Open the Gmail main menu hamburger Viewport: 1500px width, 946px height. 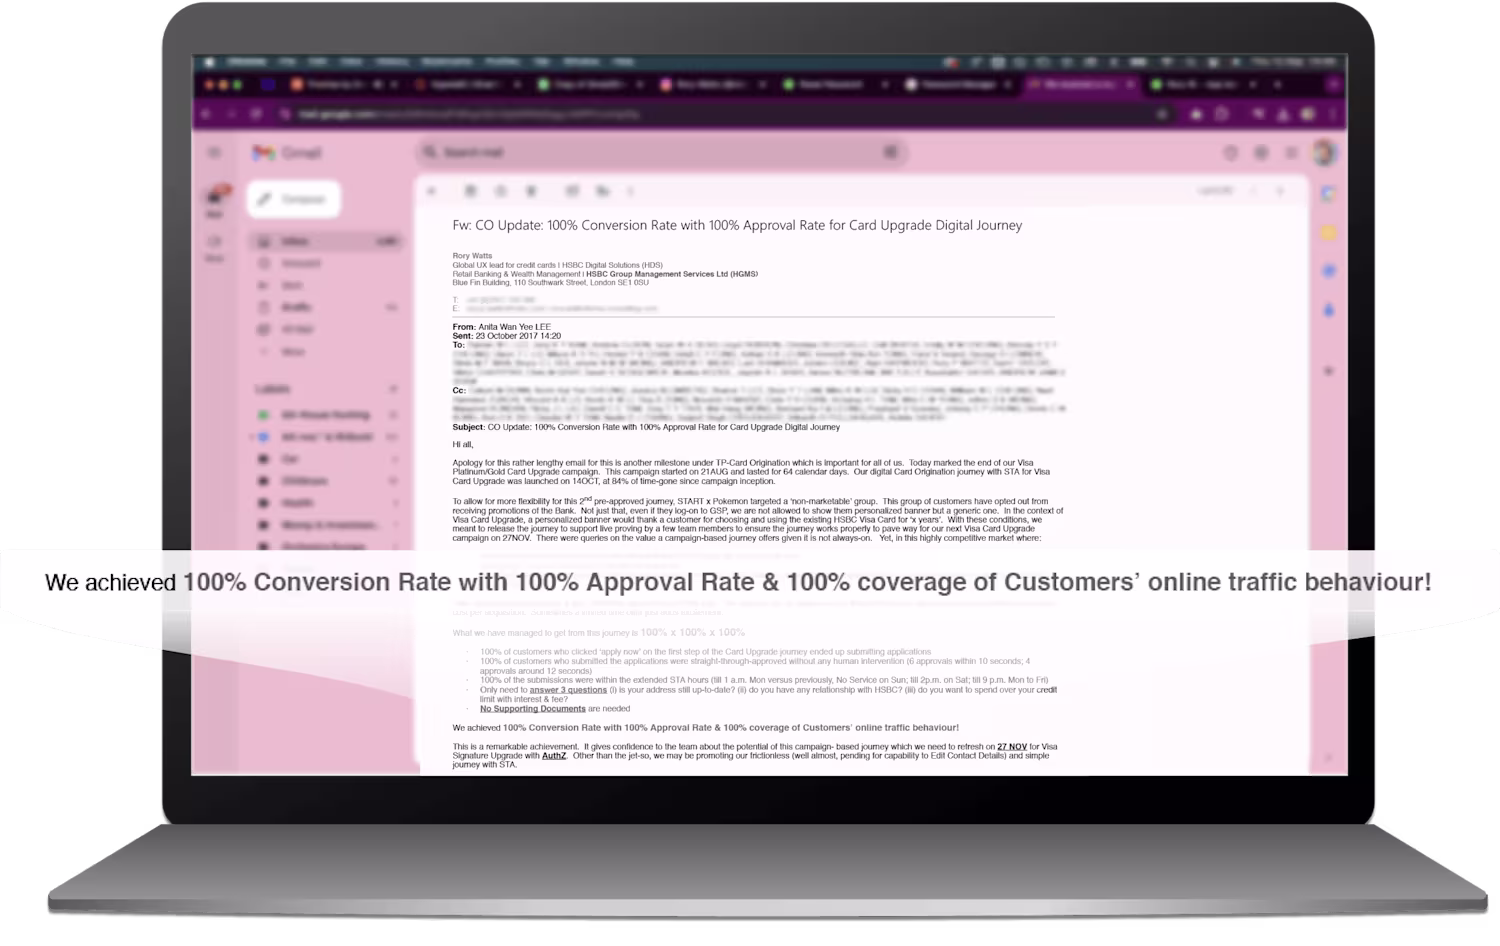214,153
